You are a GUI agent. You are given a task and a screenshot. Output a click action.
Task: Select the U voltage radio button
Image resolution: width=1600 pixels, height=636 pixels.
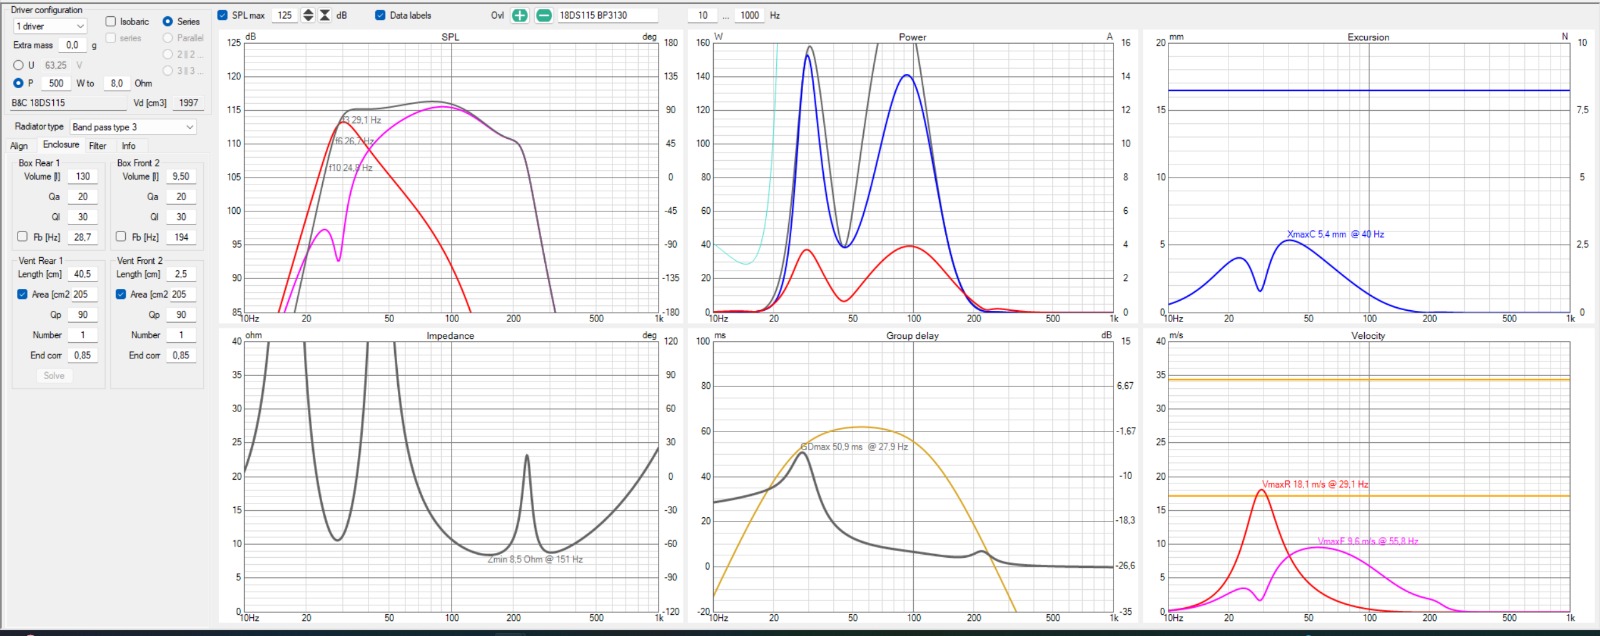[18, 65]
